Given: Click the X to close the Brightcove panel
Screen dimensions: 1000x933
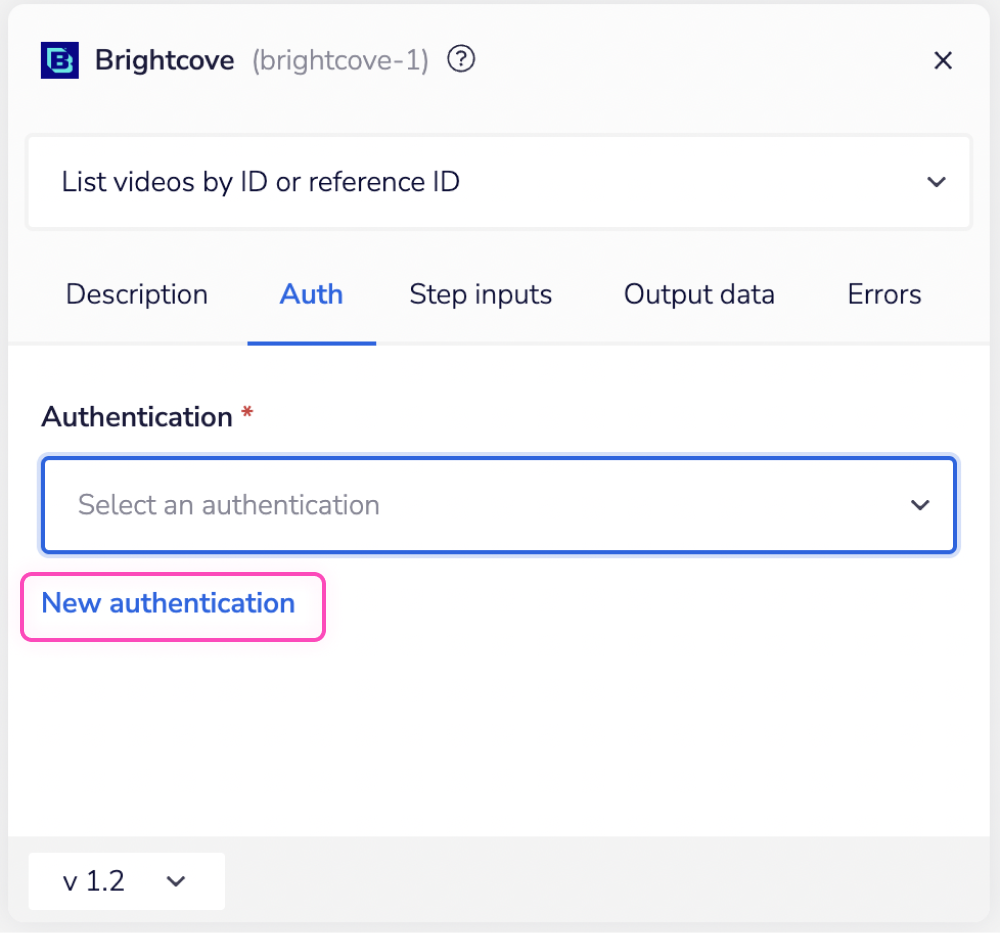Looking at the screenshot, I should (x=942, y=60).
